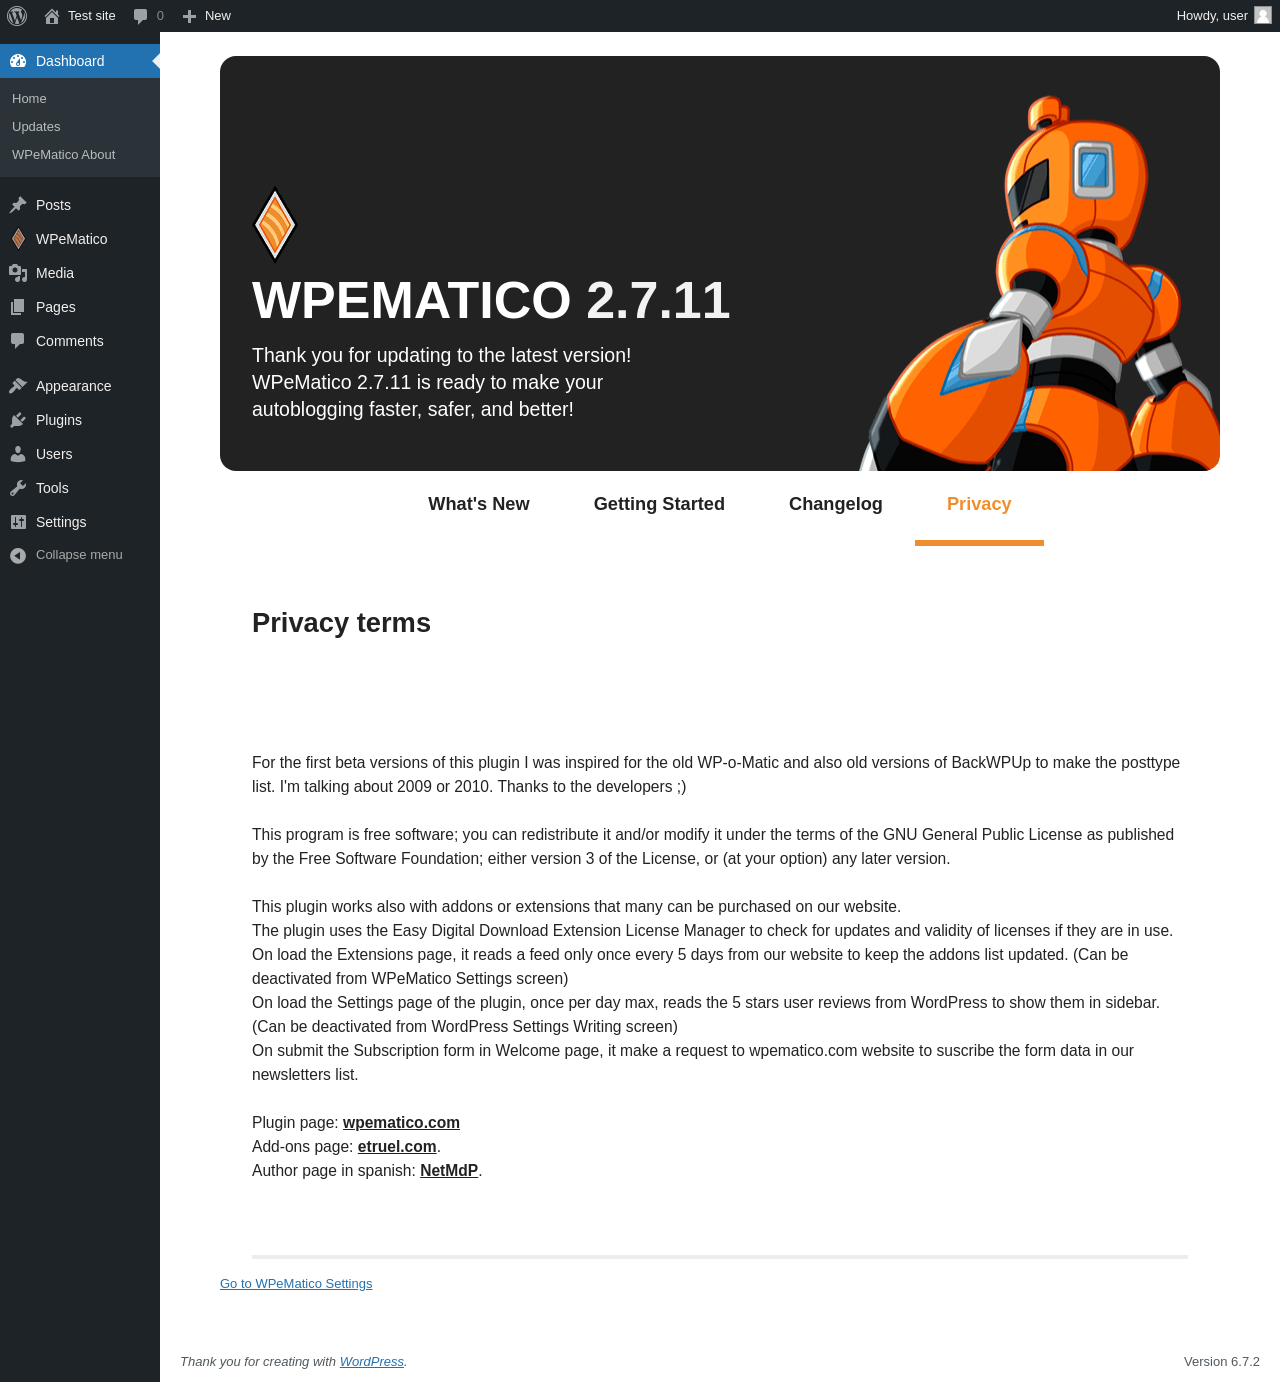Open the Plugins menu label

pyautogui.click(x=59, y=420)
